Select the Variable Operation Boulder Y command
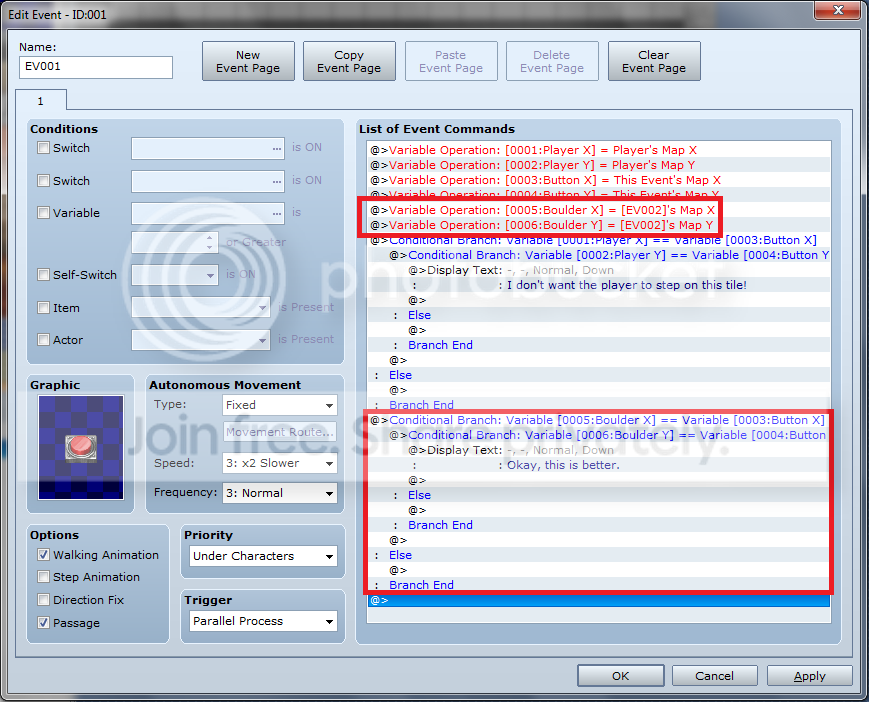This screenshot has width=869, height=702. pyautogui.click(x=599, y=225)
